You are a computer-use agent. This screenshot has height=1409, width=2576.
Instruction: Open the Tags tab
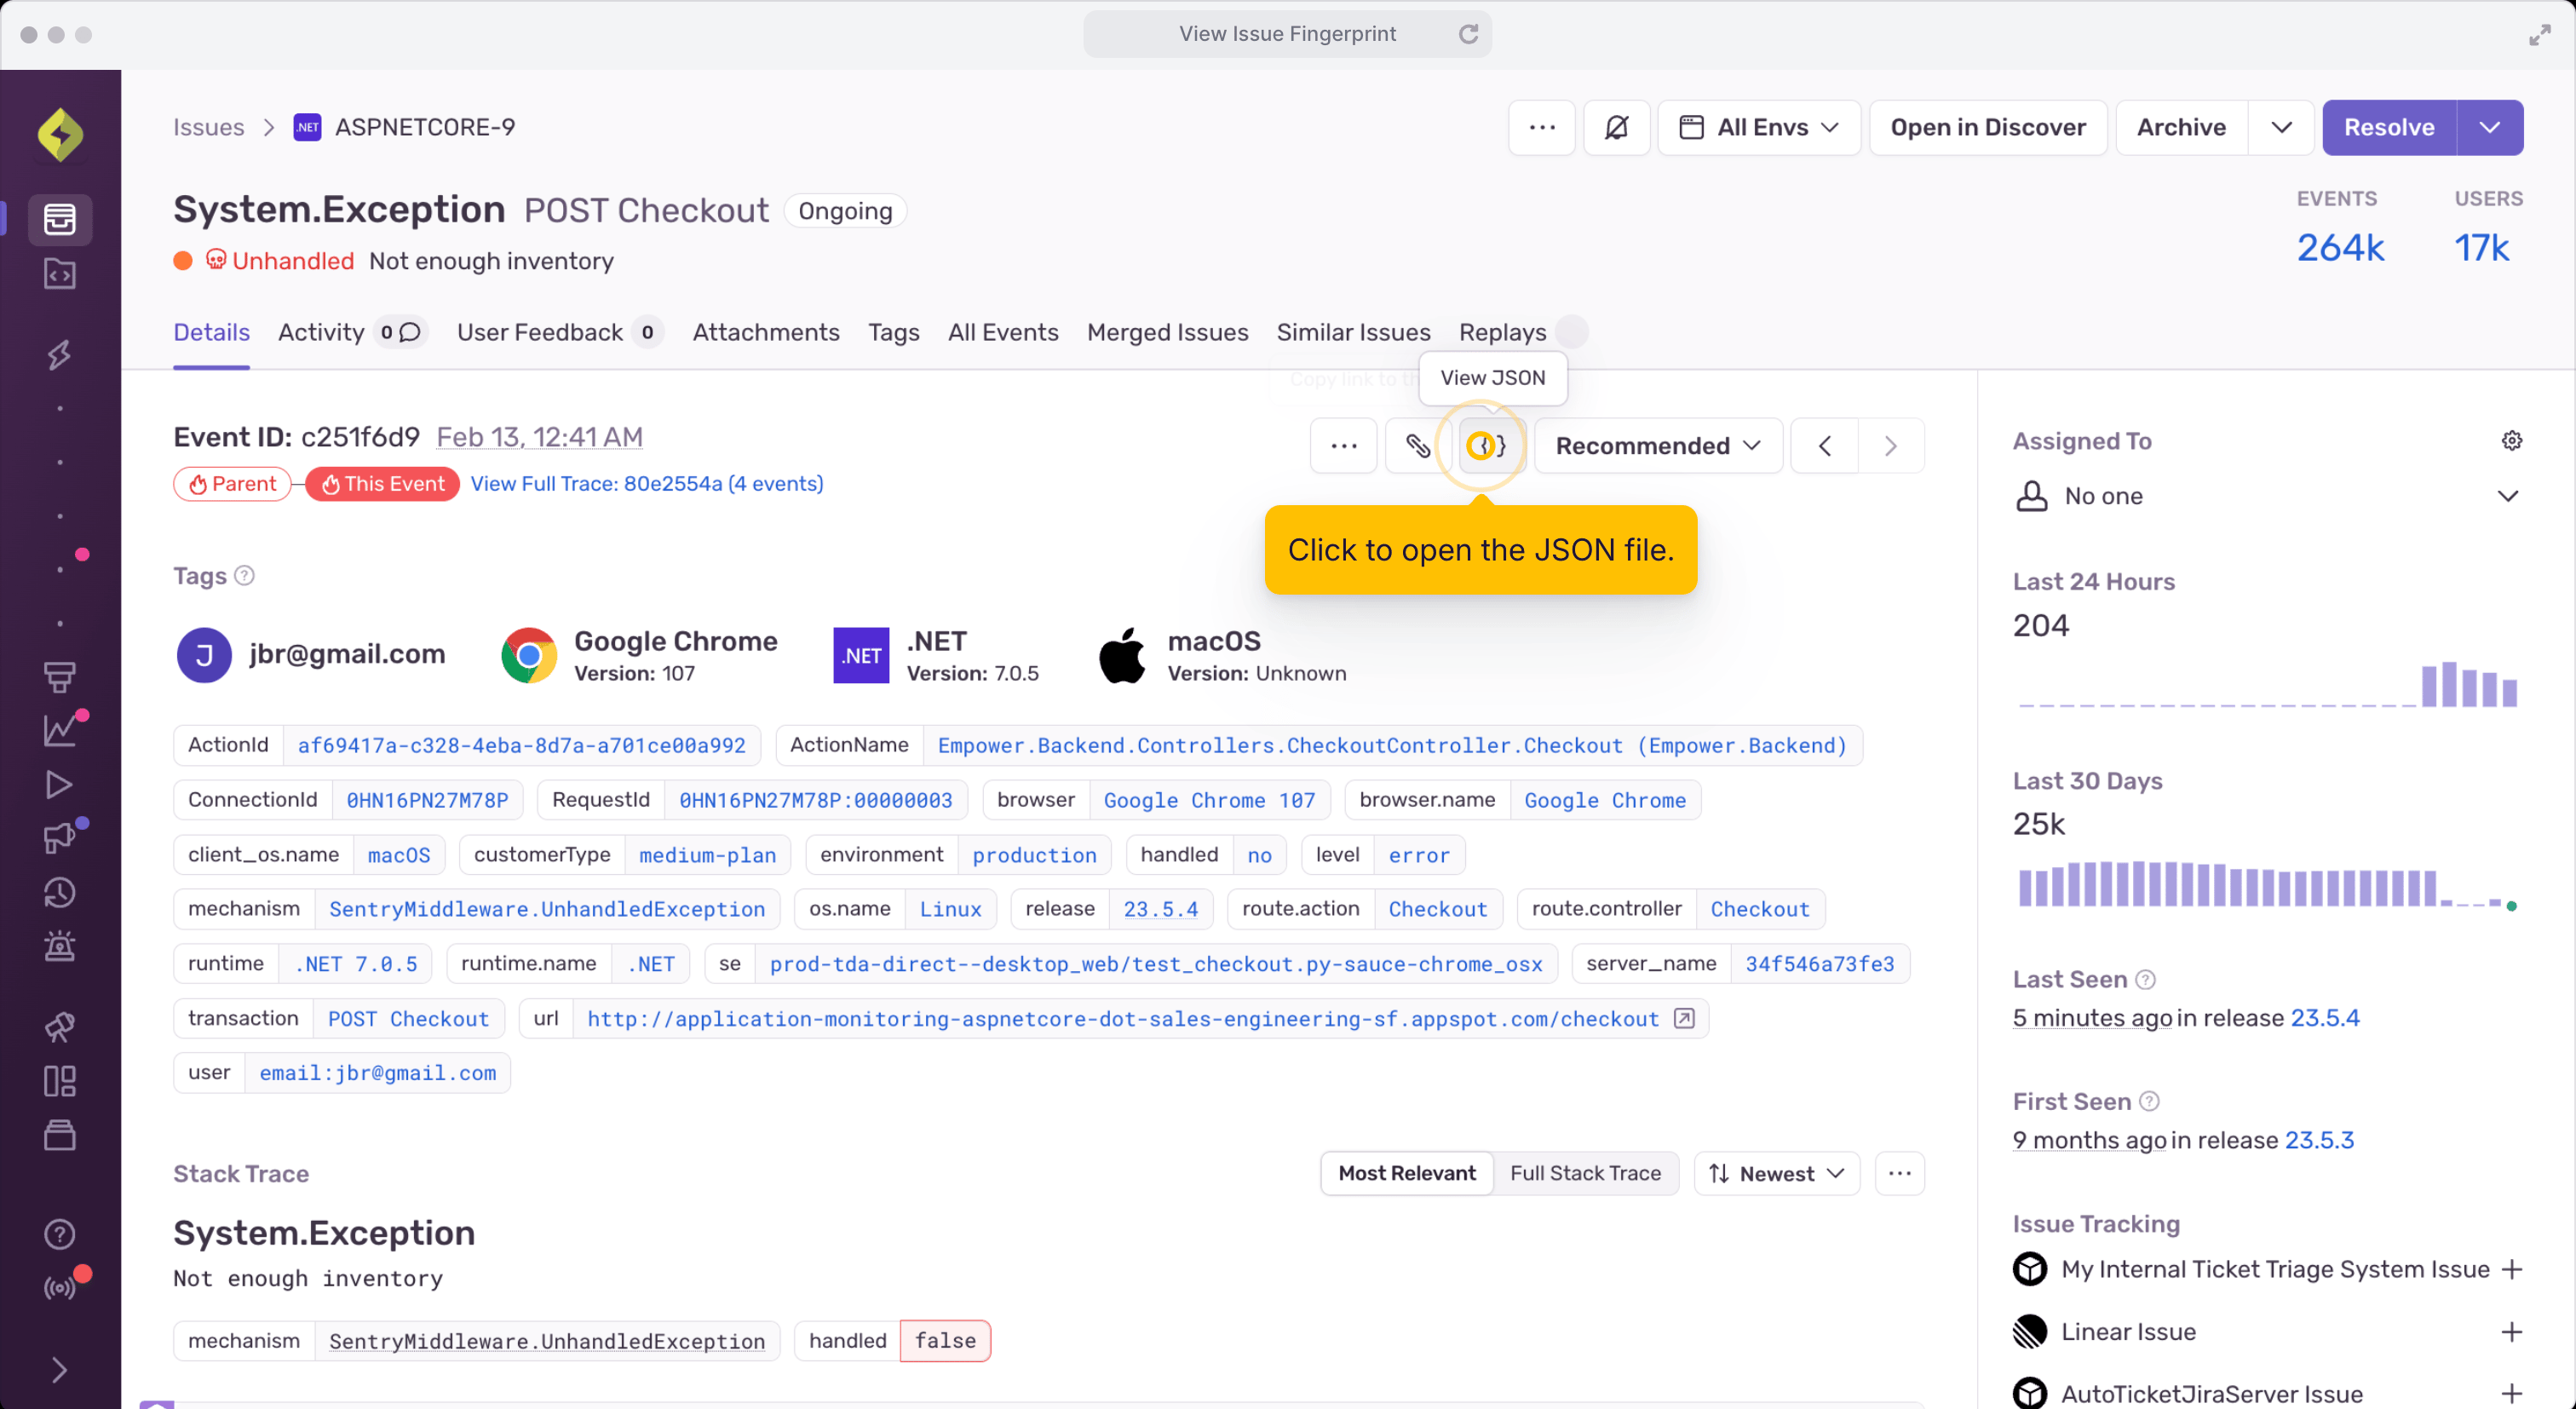(x=893, y=332)
